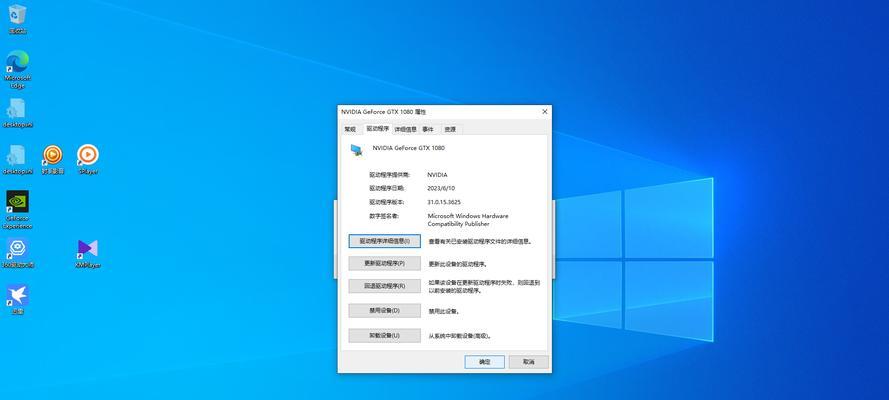
Task: Click the driver date 2023/6/10
Action: (441, 188)
